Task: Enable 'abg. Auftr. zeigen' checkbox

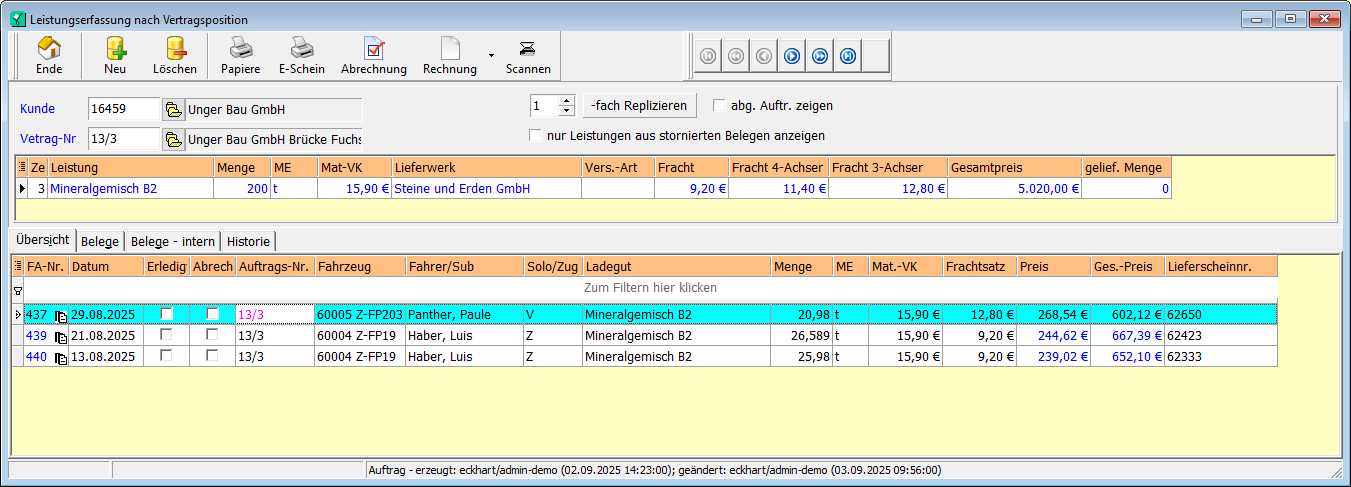Action: [x=719, y=105]
